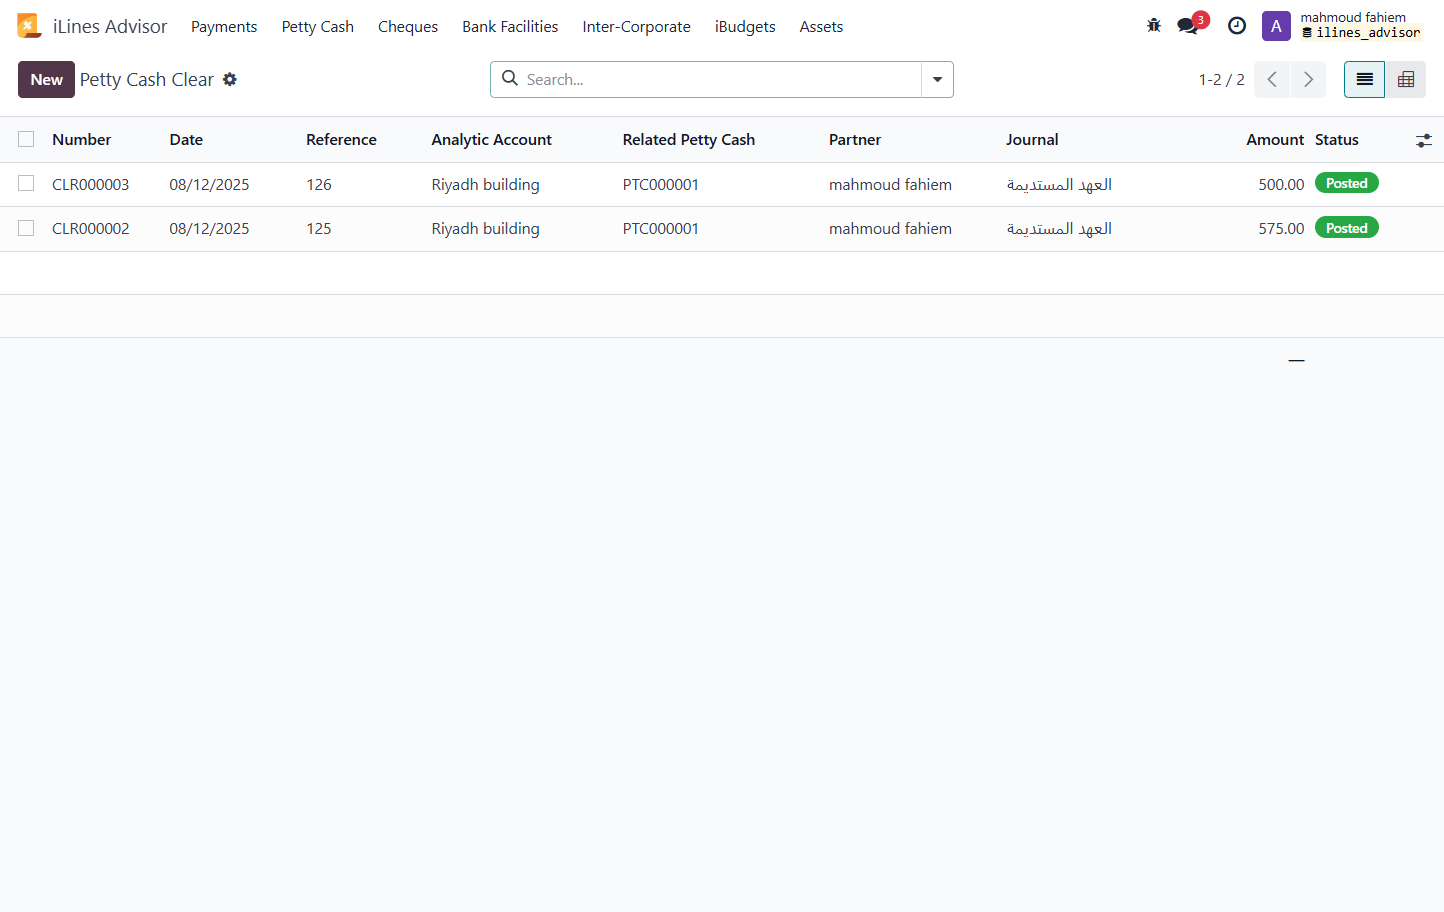Open the Inter-Corporate menu
This screenshot has width=1444, height=912.
point(637,26)
